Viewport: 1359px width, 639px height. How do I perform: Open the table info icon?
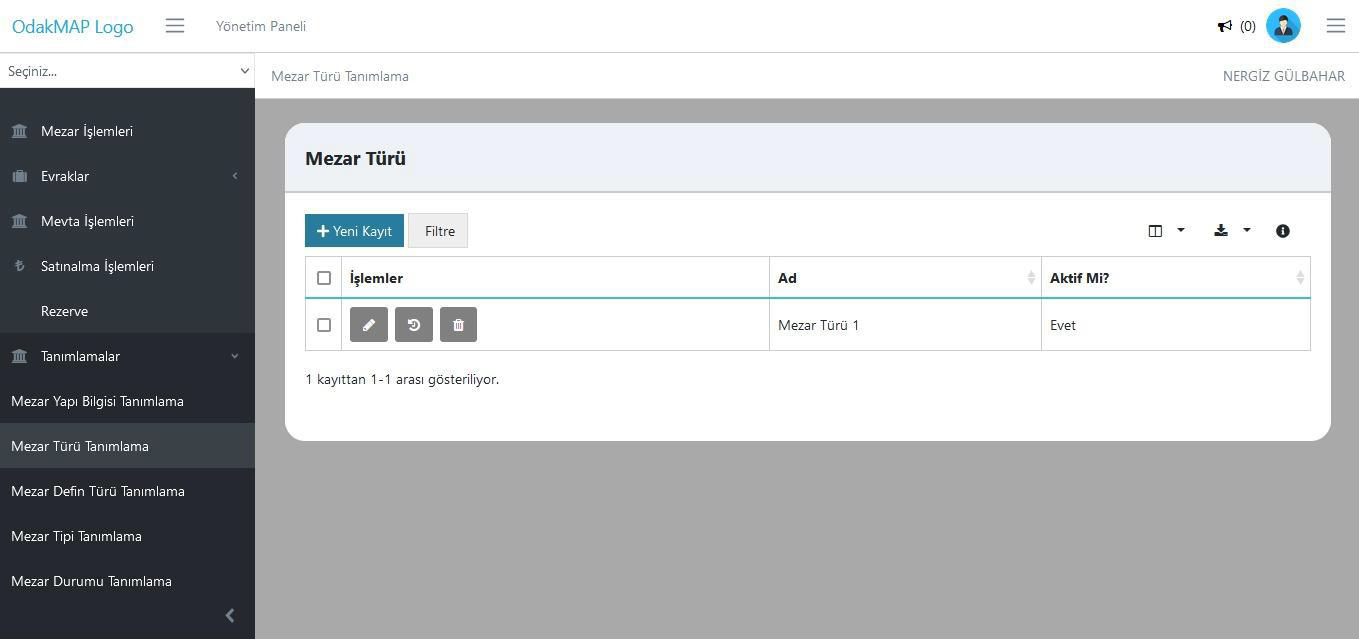[x=1283, y=231]
